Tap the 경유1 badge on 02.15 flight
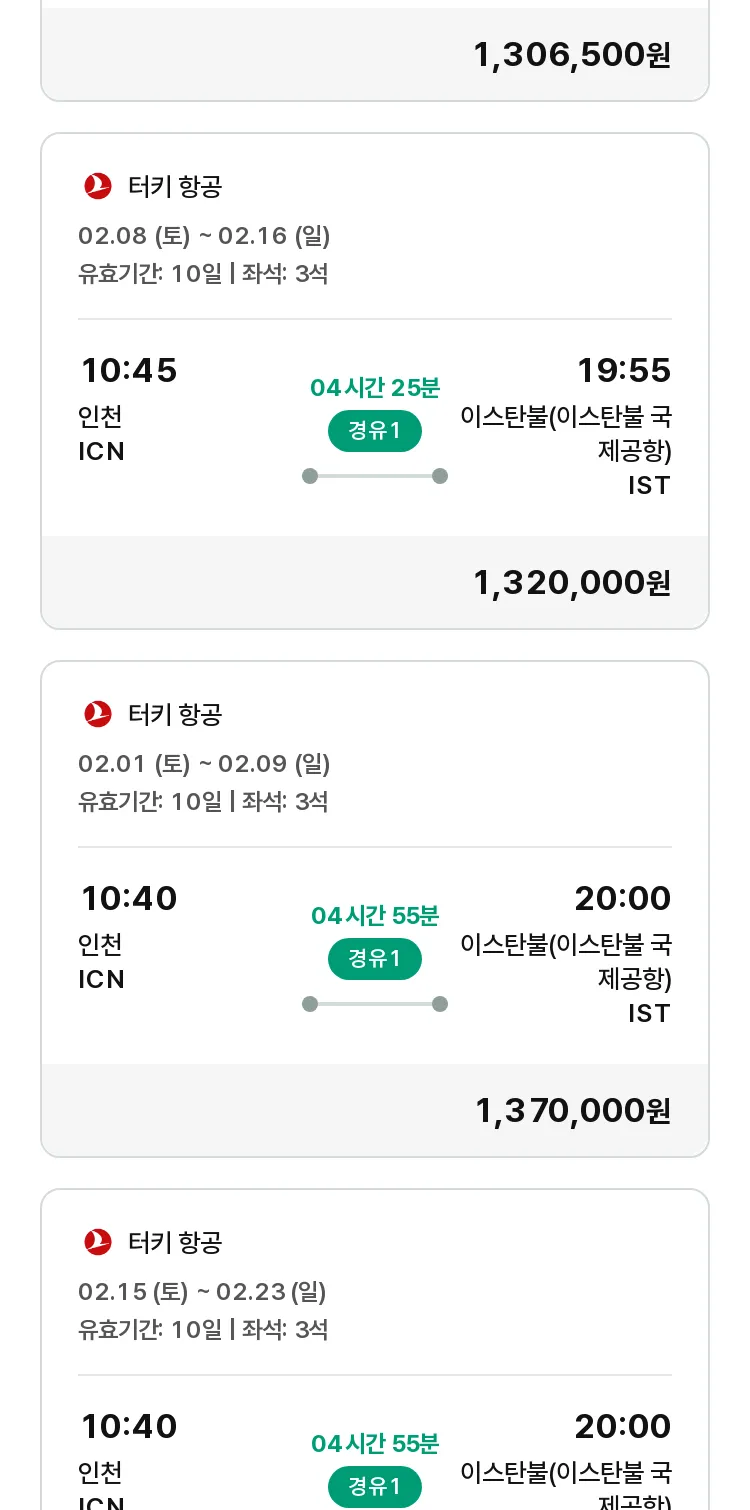This screenshot has width=750, height=1510. coord(375,1486)
